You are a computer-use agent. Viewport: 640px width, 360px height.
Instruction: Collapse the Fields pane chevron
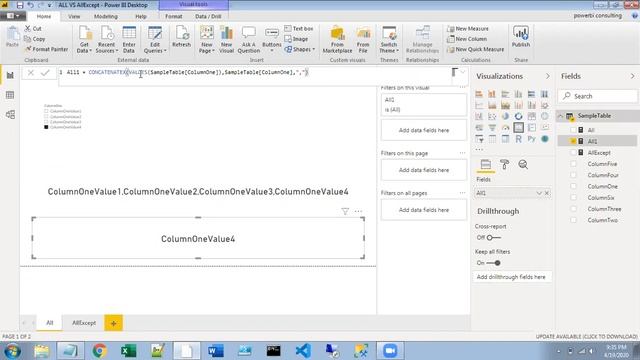632,76
